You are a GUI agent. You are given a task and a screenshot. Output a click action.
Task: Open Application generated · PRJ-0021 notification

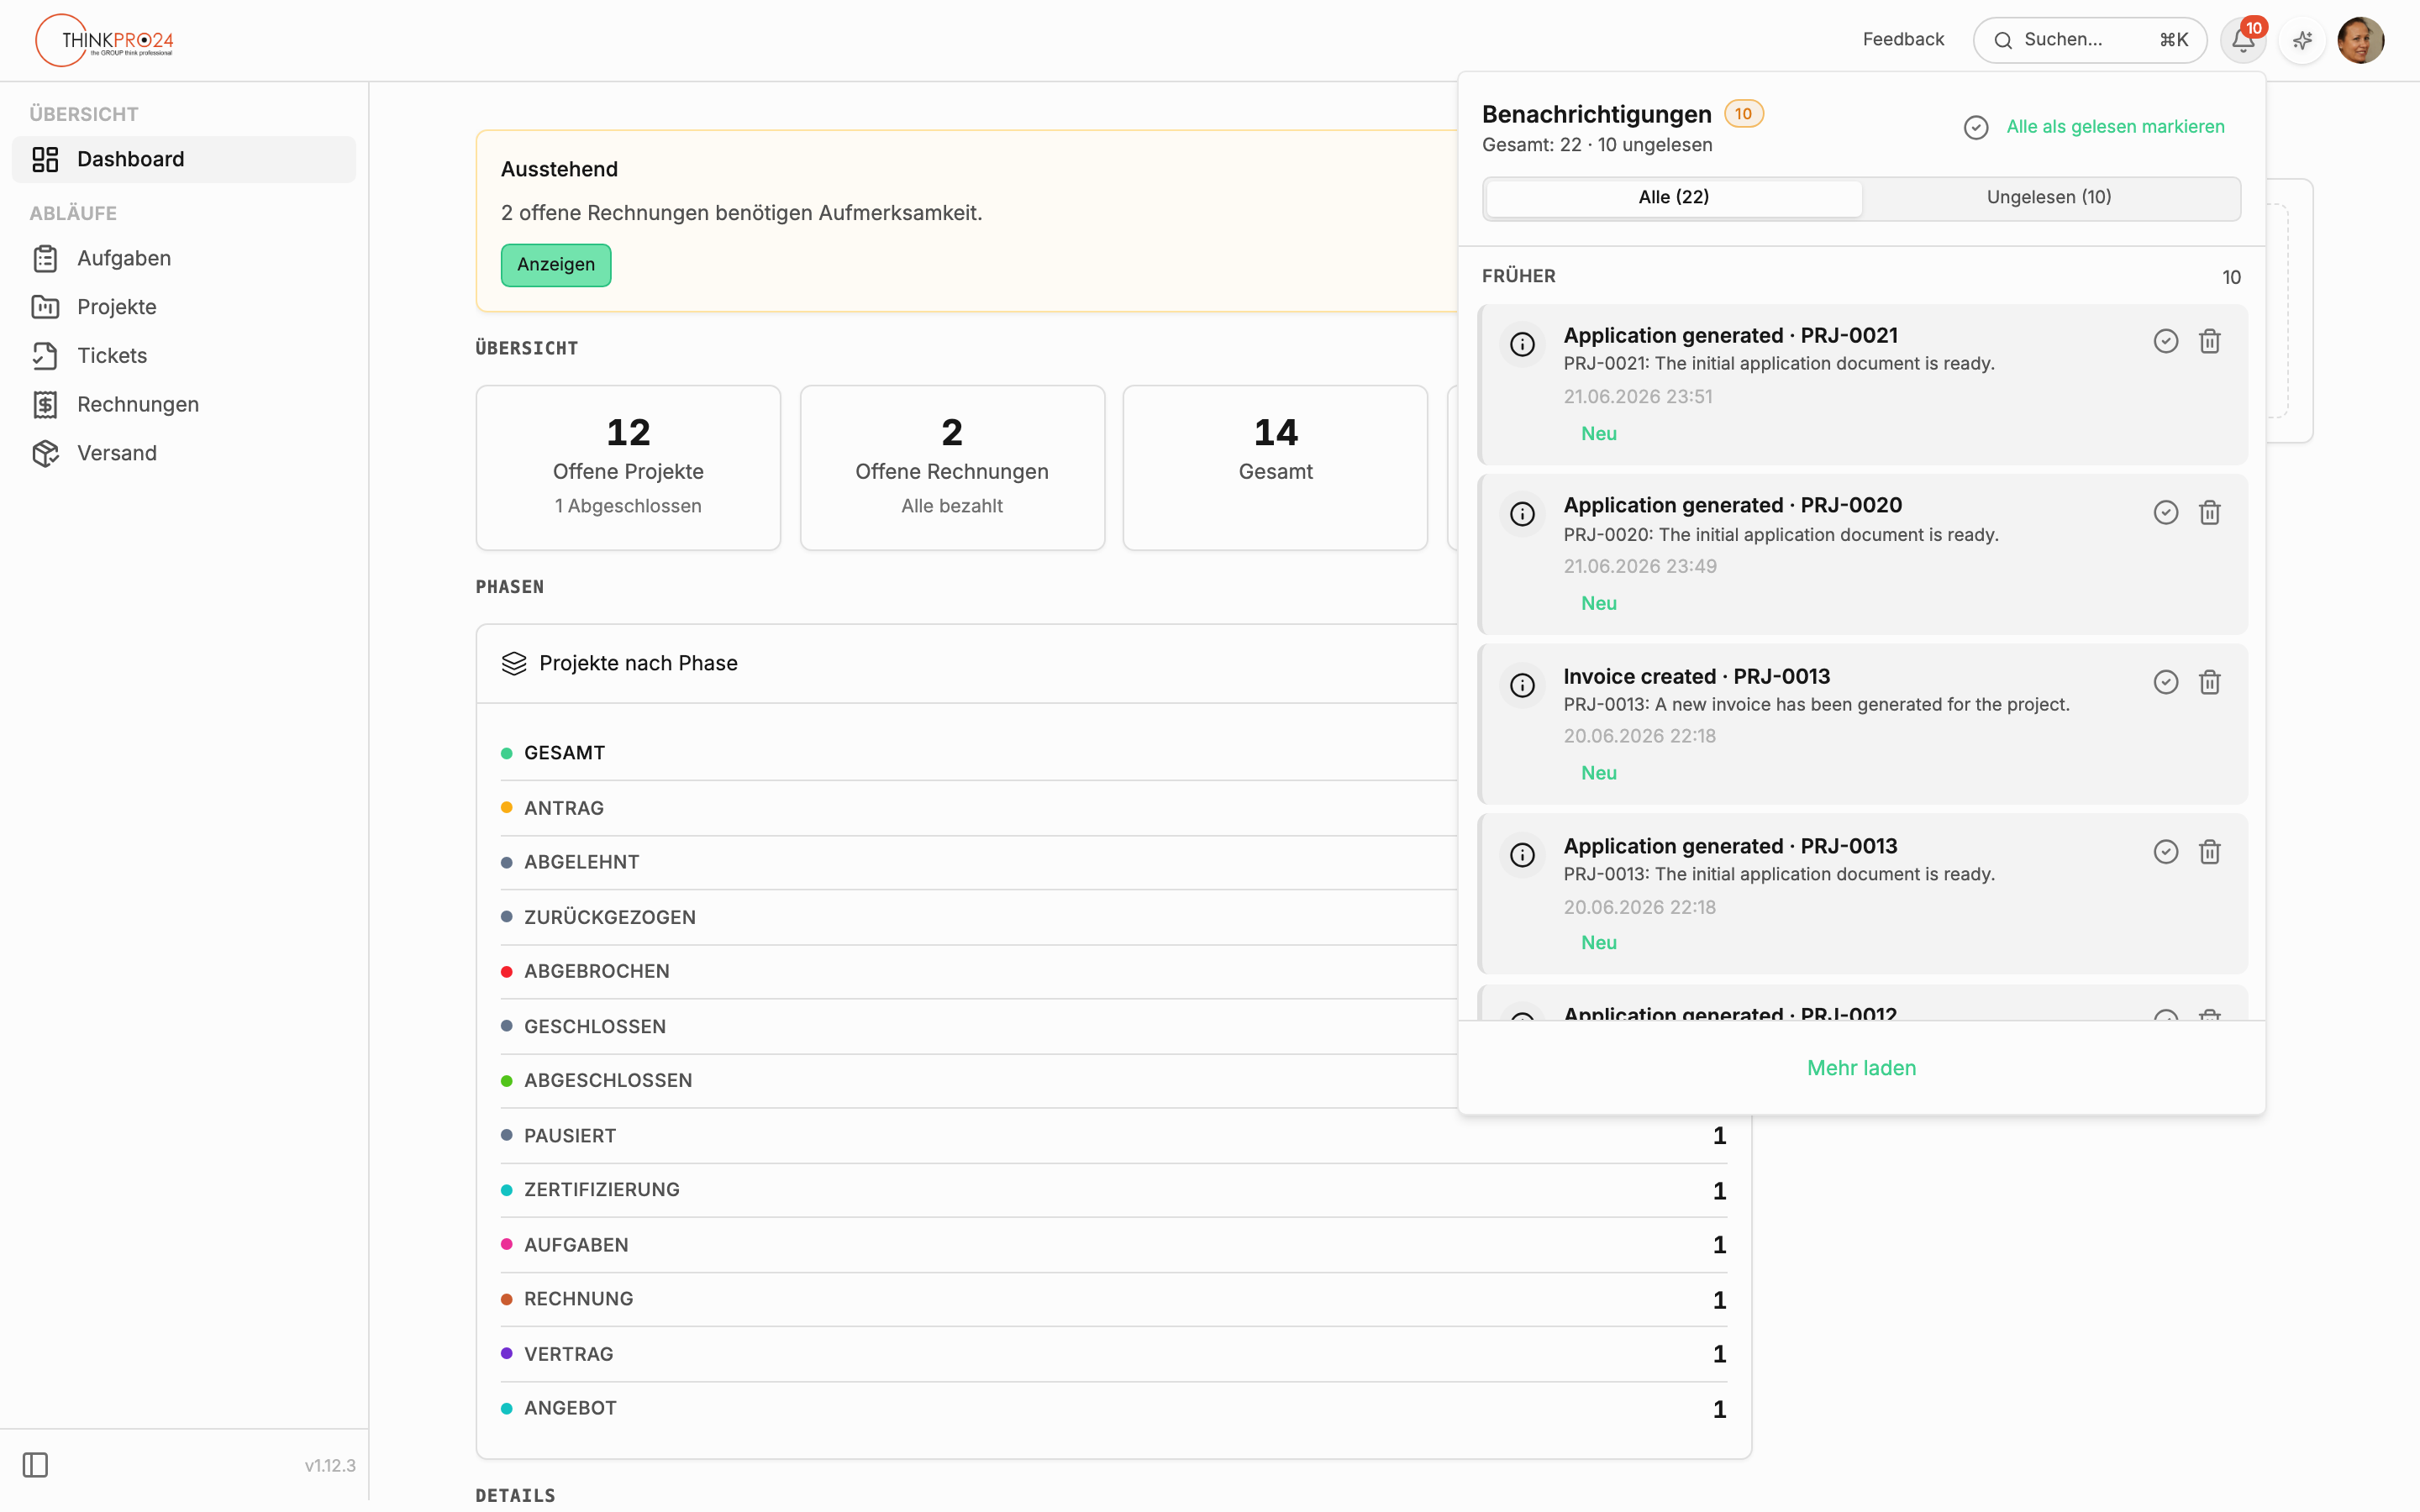1862,385
